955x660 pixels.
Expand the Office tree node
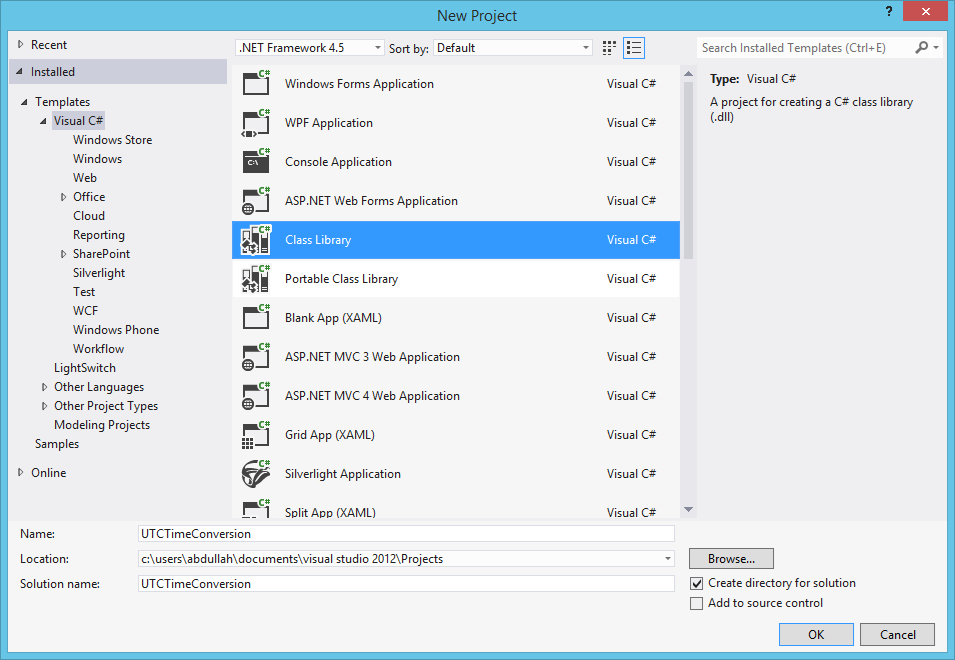tap(63, 197)
